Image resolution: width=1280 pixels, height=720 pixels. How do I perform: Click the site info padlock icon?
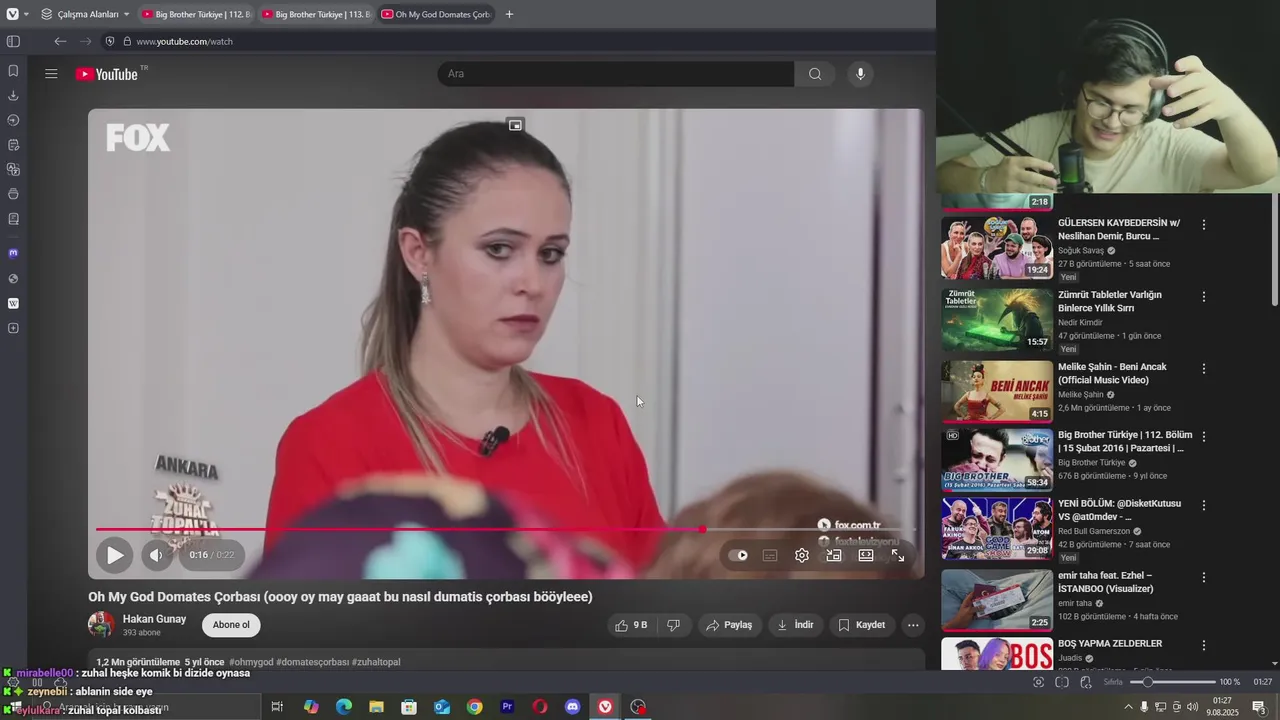[x=126, y=41]
